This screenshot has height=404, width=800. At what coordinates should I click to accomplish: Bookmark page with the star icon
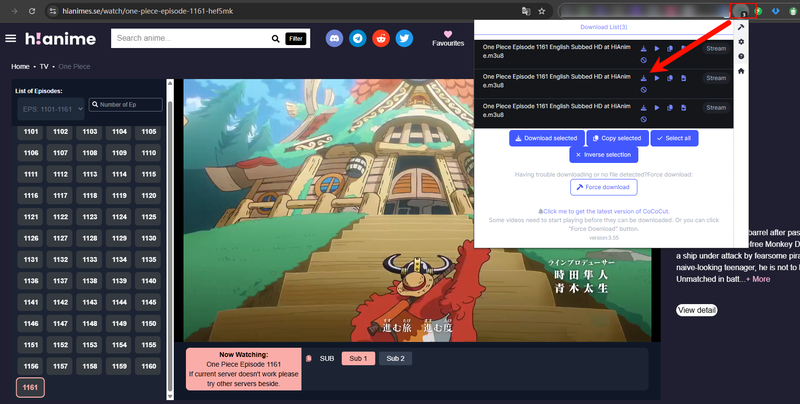542,11
